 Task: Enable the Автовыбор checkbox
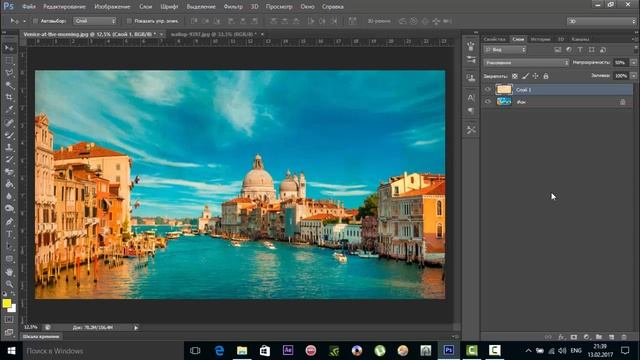click(35, 21)
